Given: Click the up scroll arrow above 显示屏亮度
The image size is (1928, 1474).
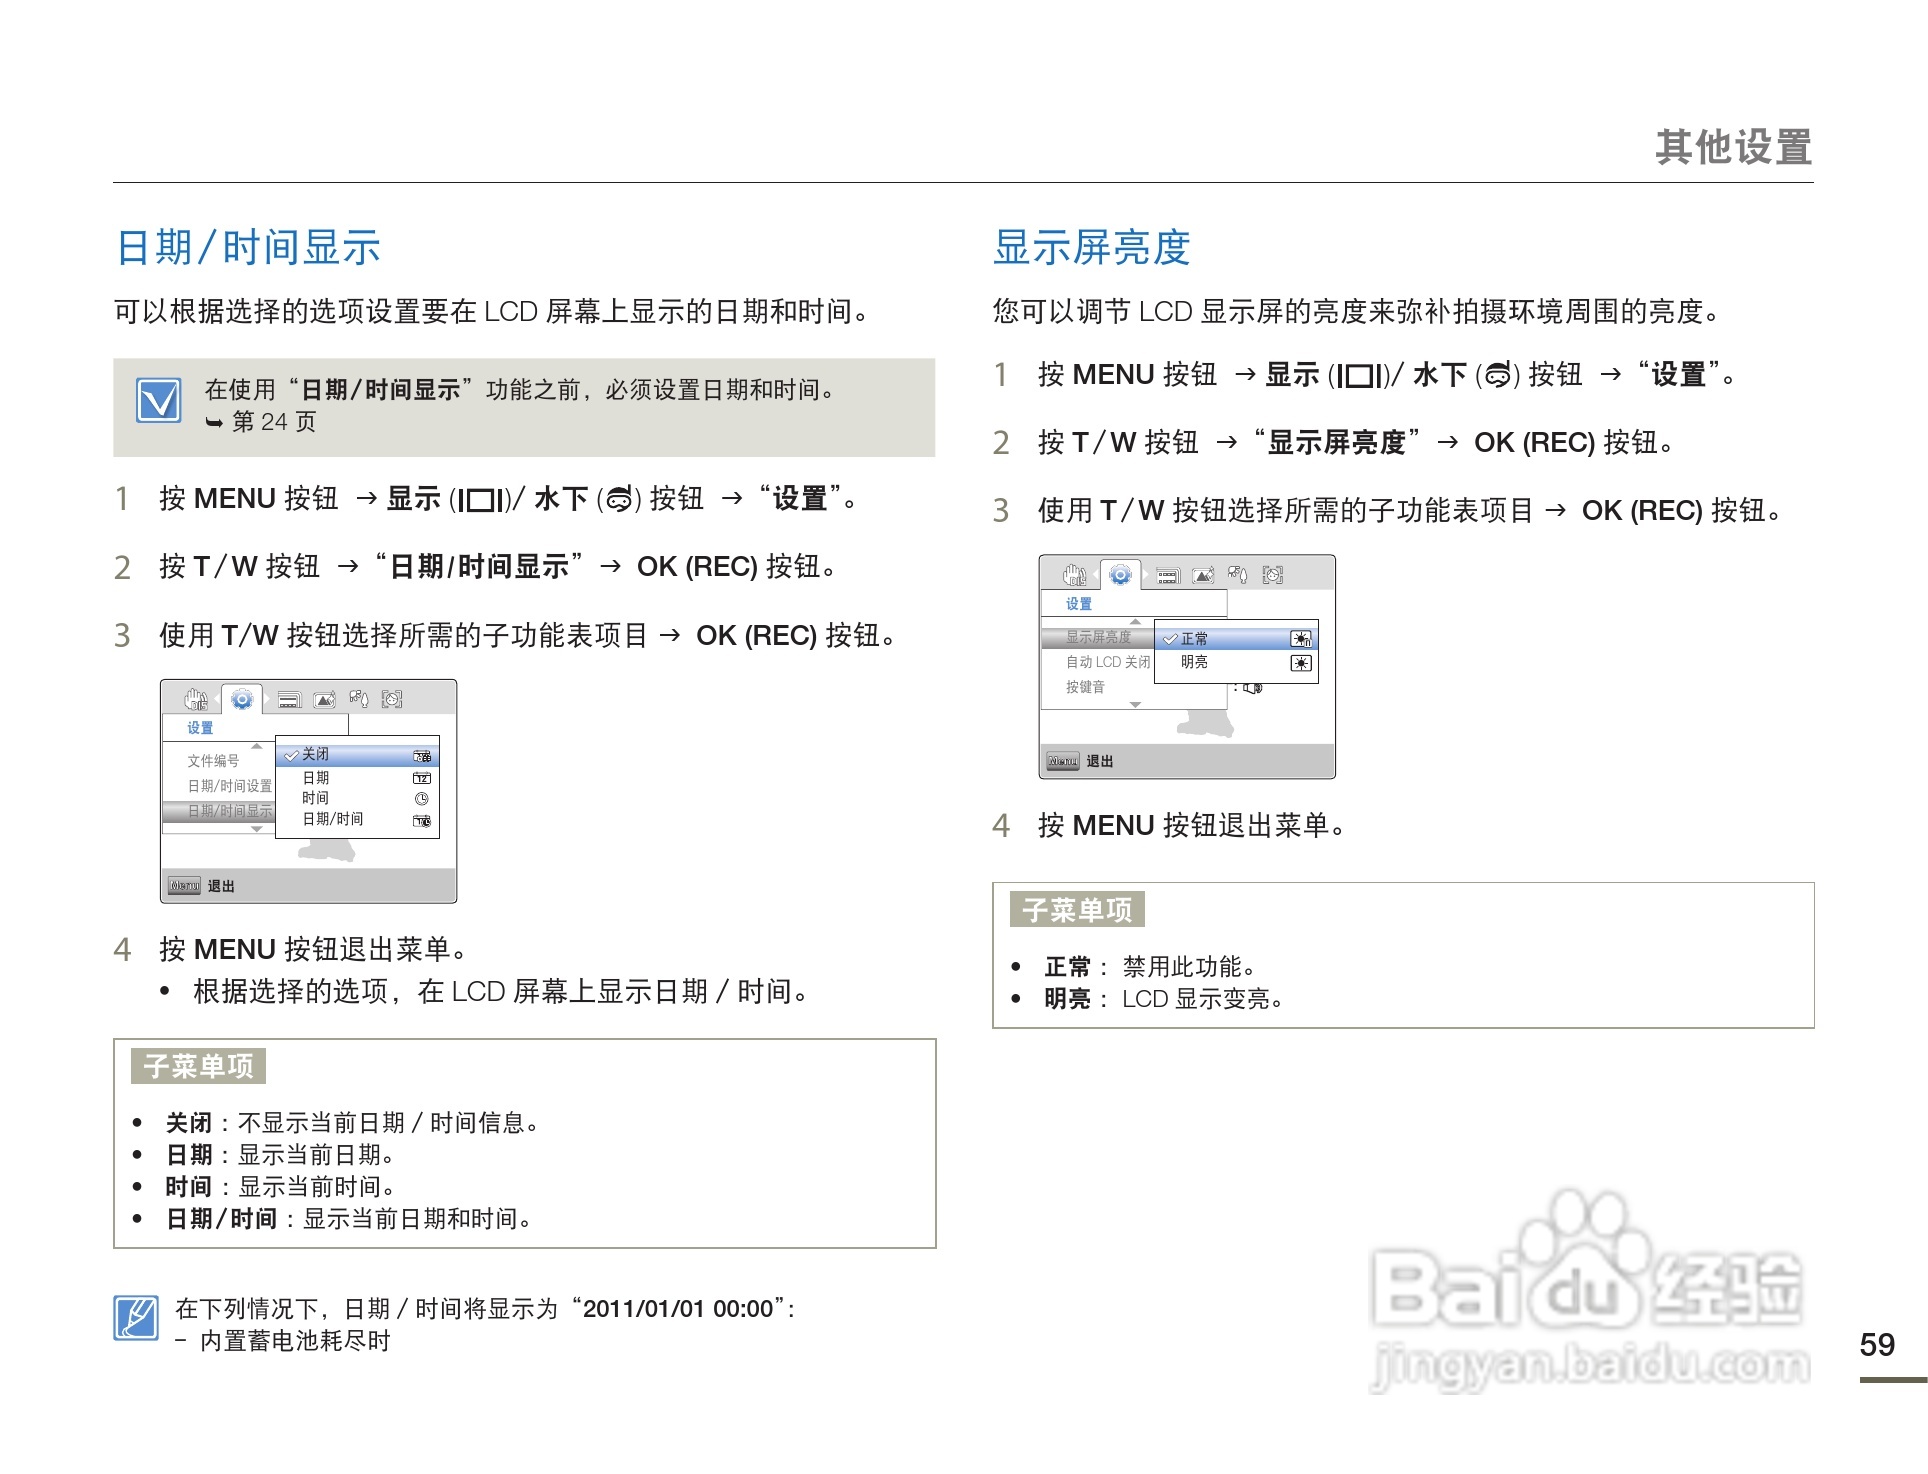Looking at the screenshot, I should [x=1135, y=622].
